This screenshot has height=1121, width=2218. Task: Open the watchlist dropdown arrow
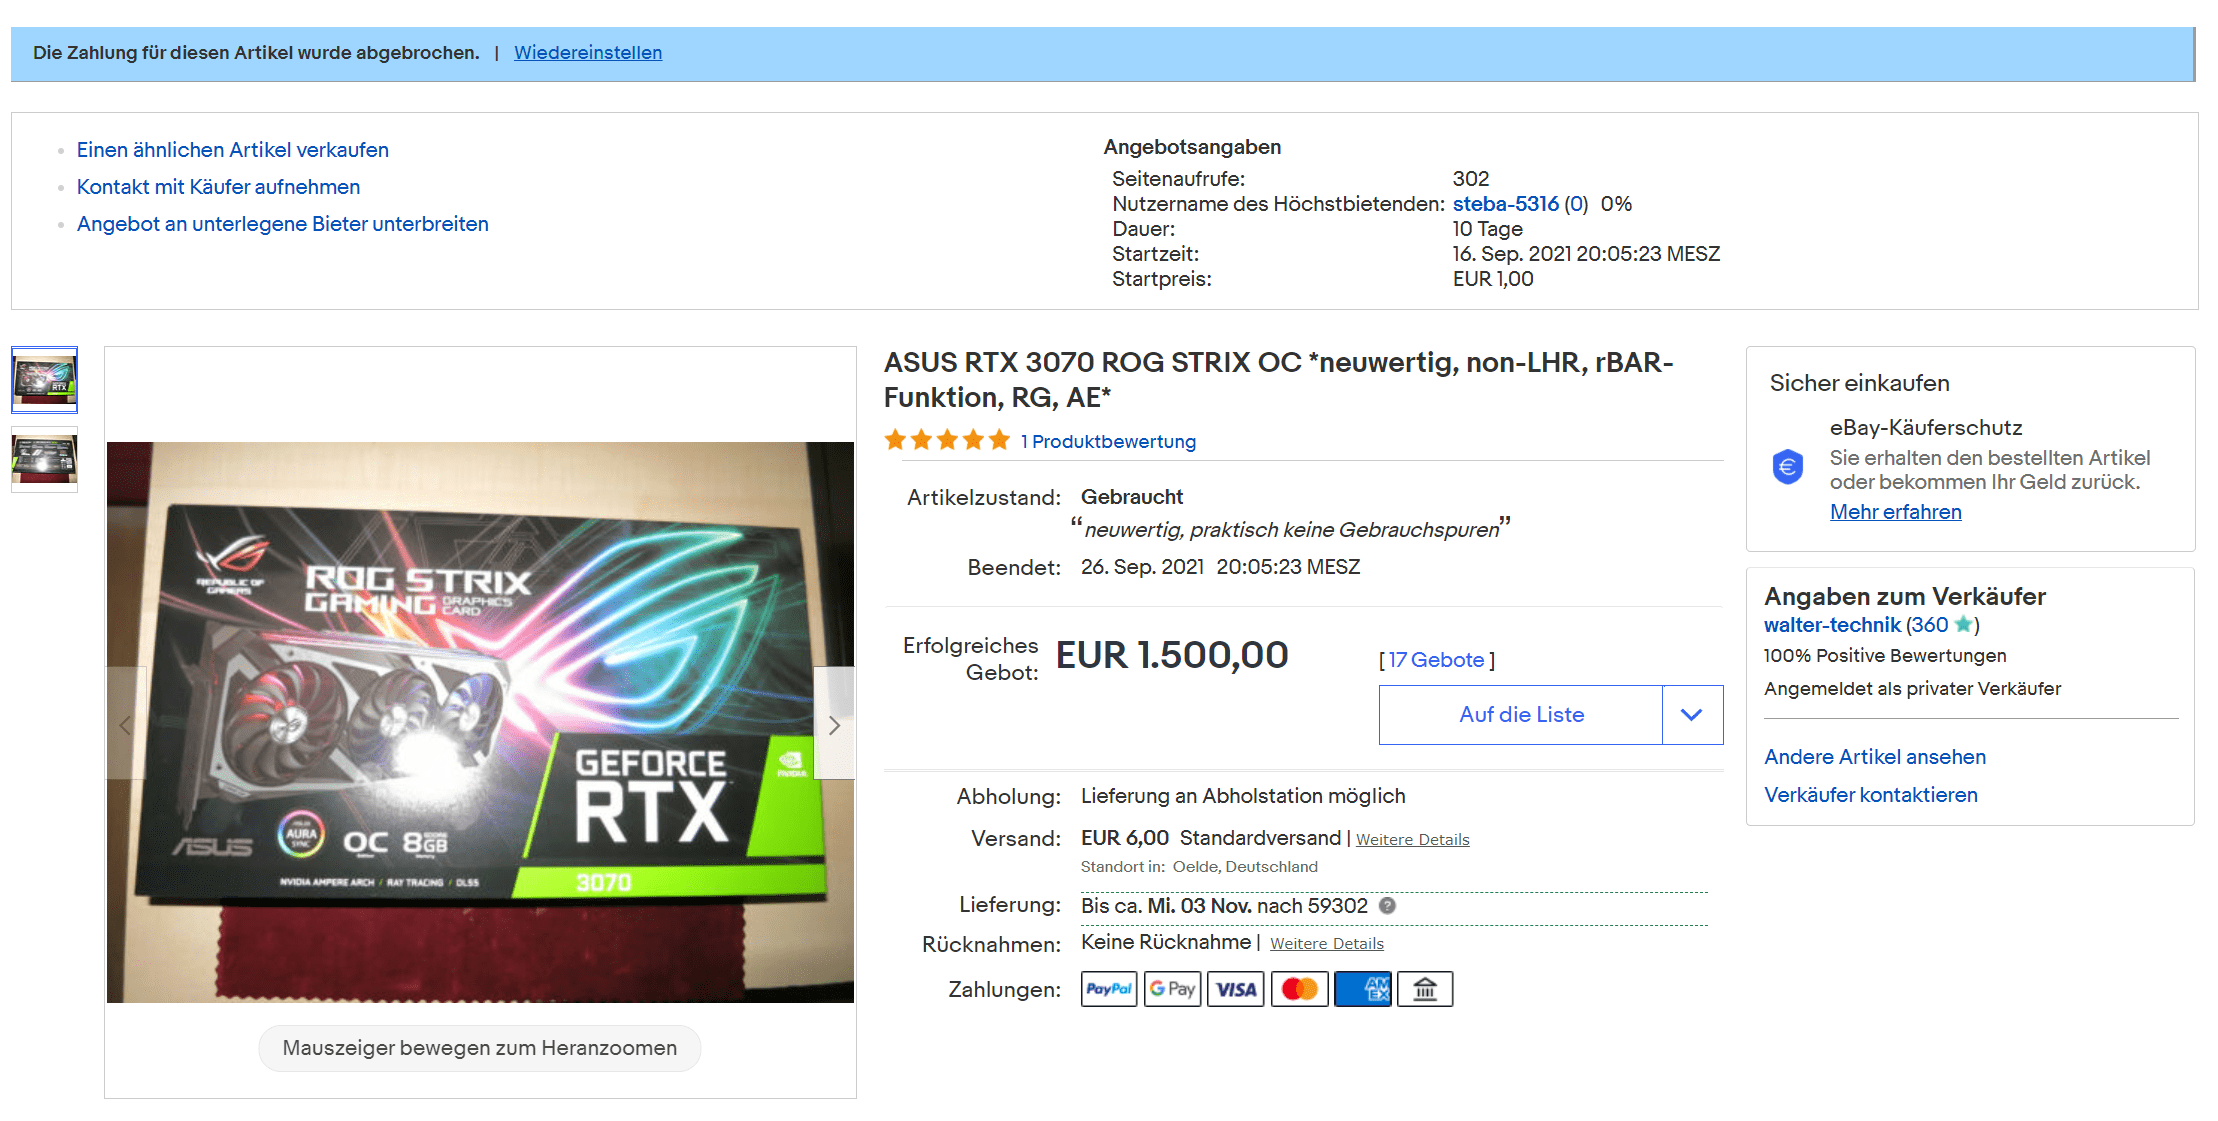(x=1692, y=715)
